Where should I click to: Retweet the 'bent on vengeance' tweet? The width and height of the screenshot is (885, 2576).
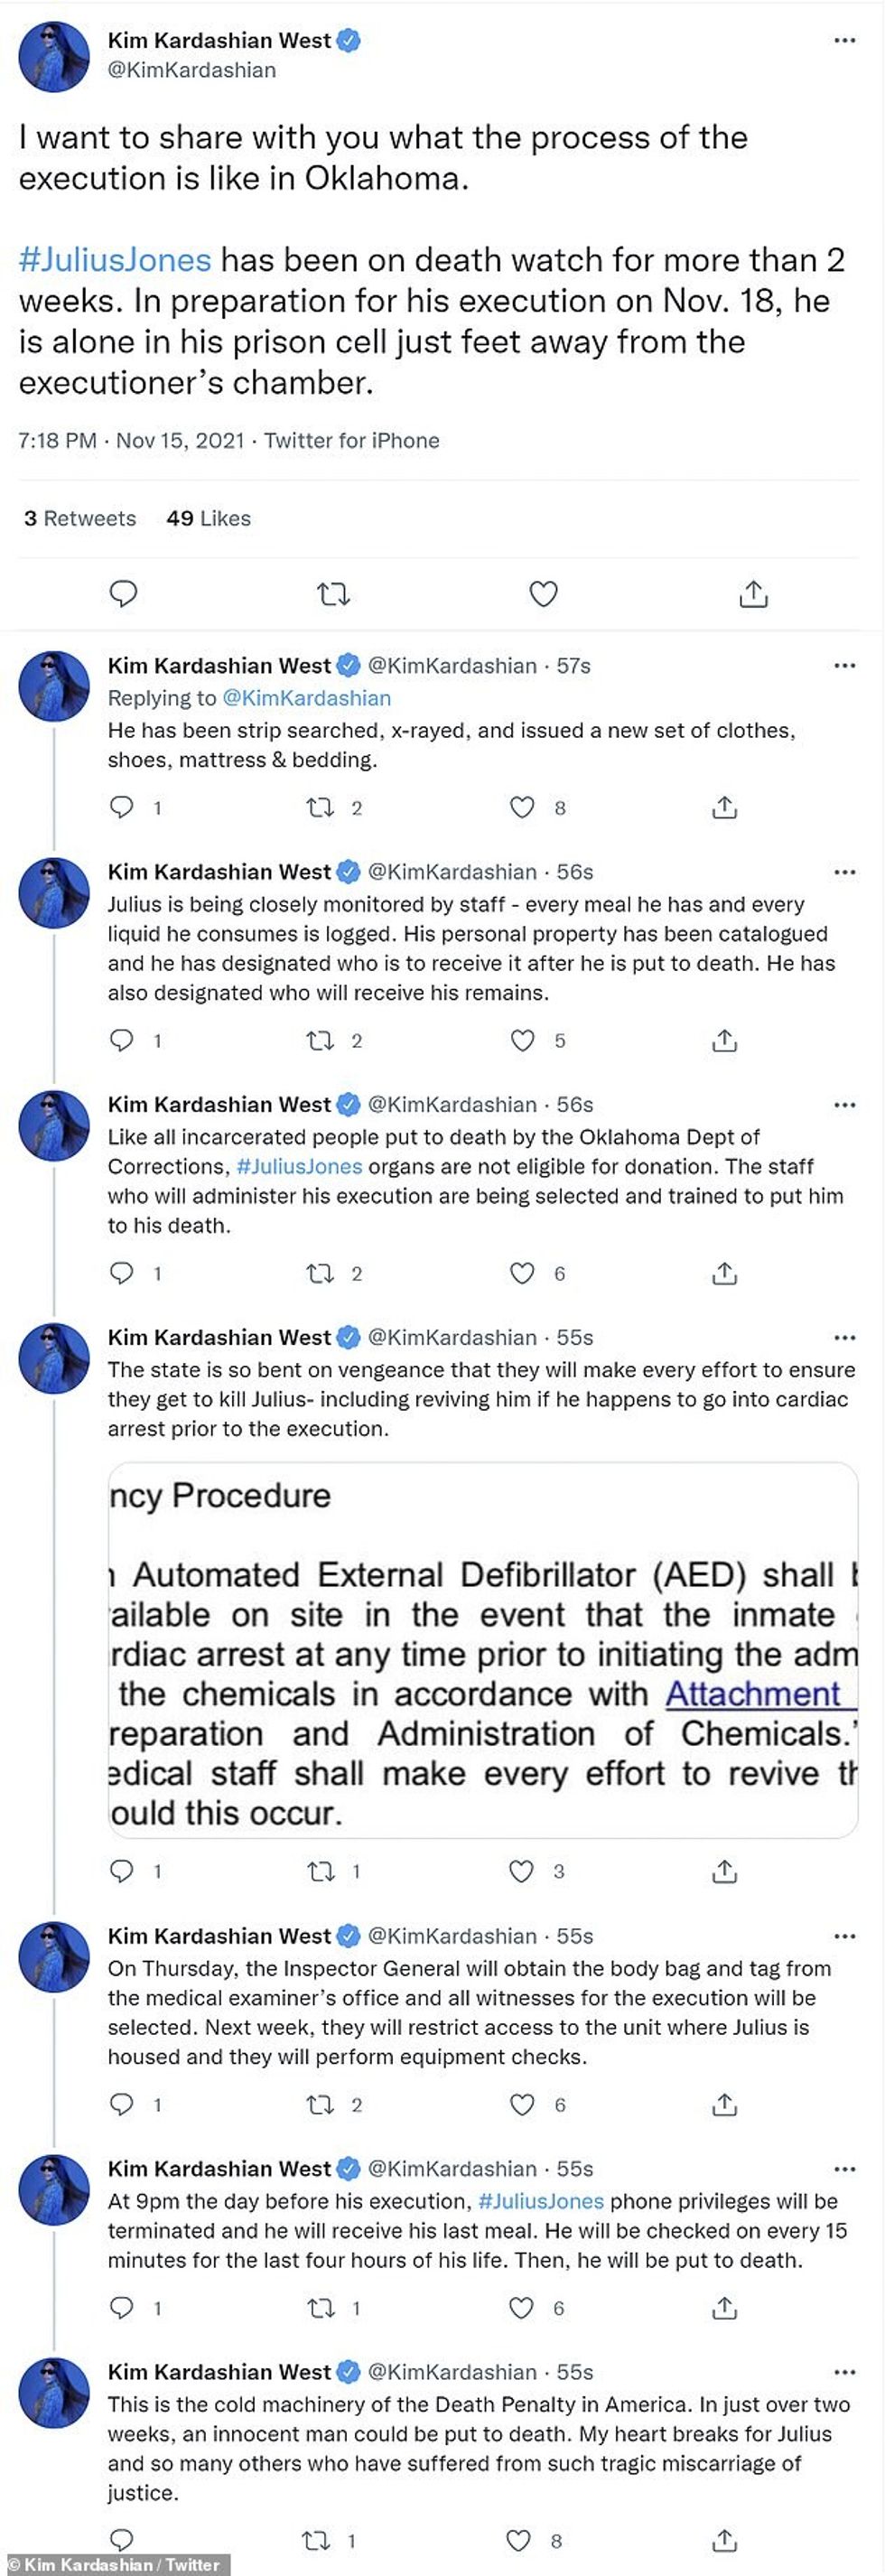(x=320, y=1871)
